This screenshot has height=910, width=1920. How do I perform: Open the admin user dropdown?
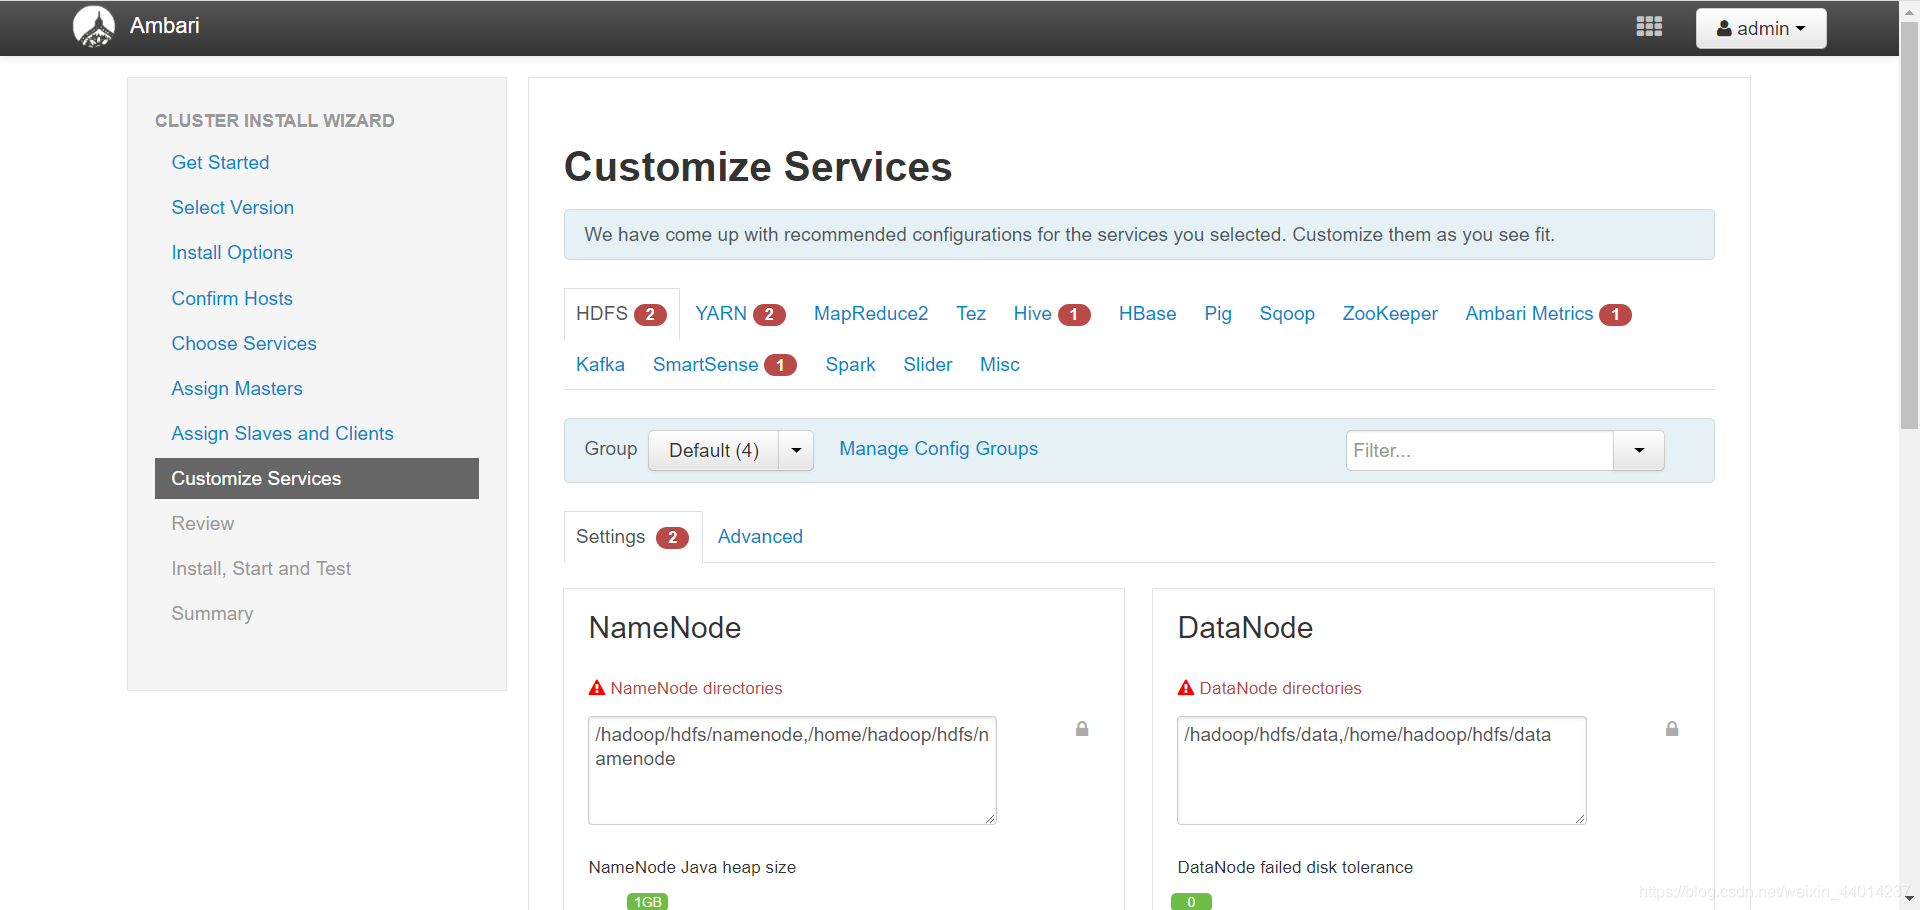[1761, 28]
